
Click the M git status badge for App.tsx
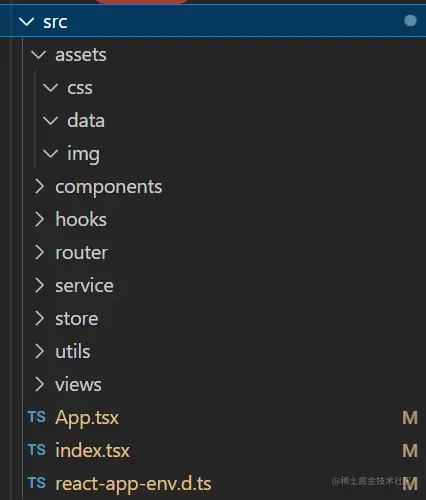coord(410,418)
